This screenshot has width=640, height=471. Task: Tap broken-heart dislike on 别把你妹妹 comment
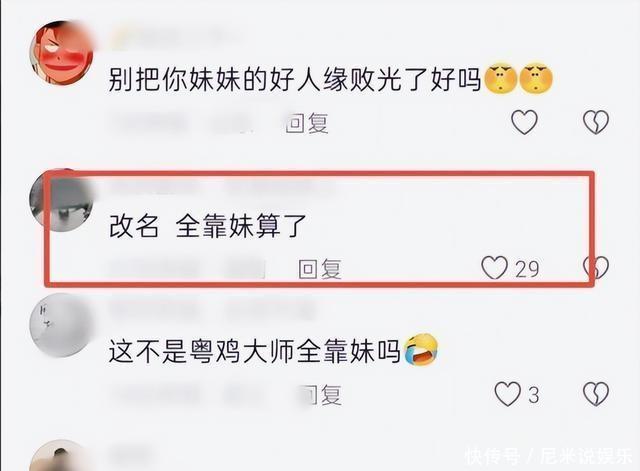pos(596,122)
